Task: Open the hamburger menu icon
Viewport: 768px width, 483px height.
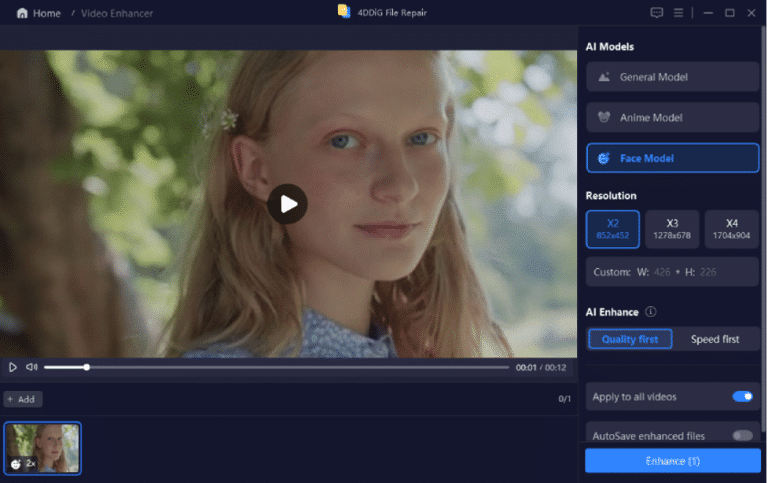Action: (679, 13)
